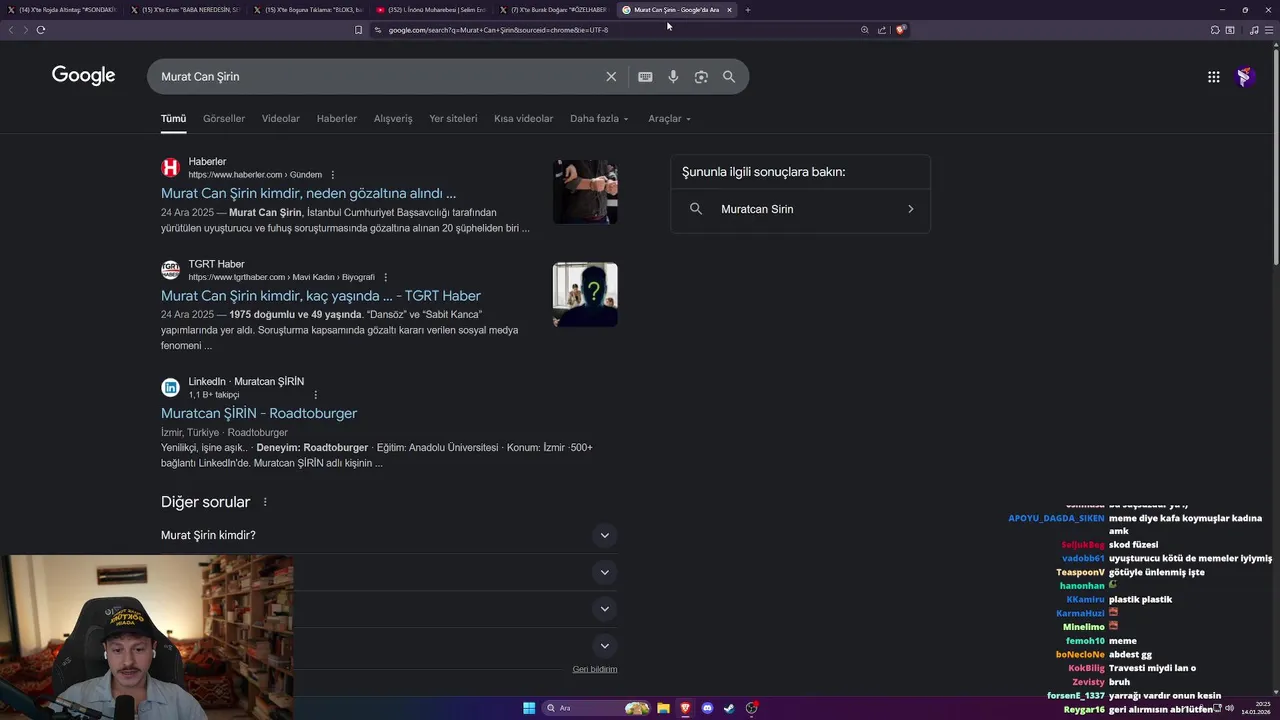The width and height of the screenshot is (1280, 720).
Task: Click the Haberler site favicon
Action: coord(171,168)
